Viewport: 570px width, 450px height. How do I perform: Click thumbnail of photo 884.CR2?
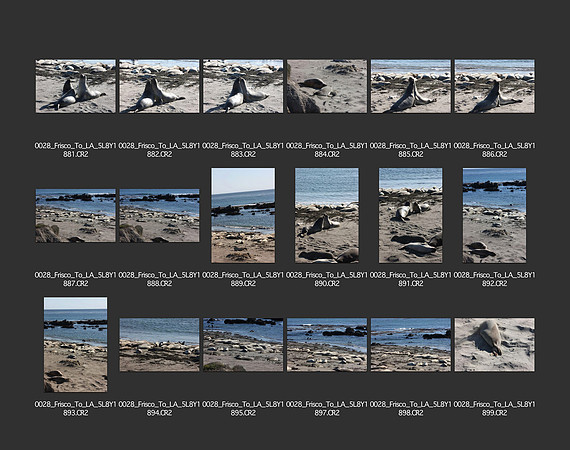[x=327, y=86]
